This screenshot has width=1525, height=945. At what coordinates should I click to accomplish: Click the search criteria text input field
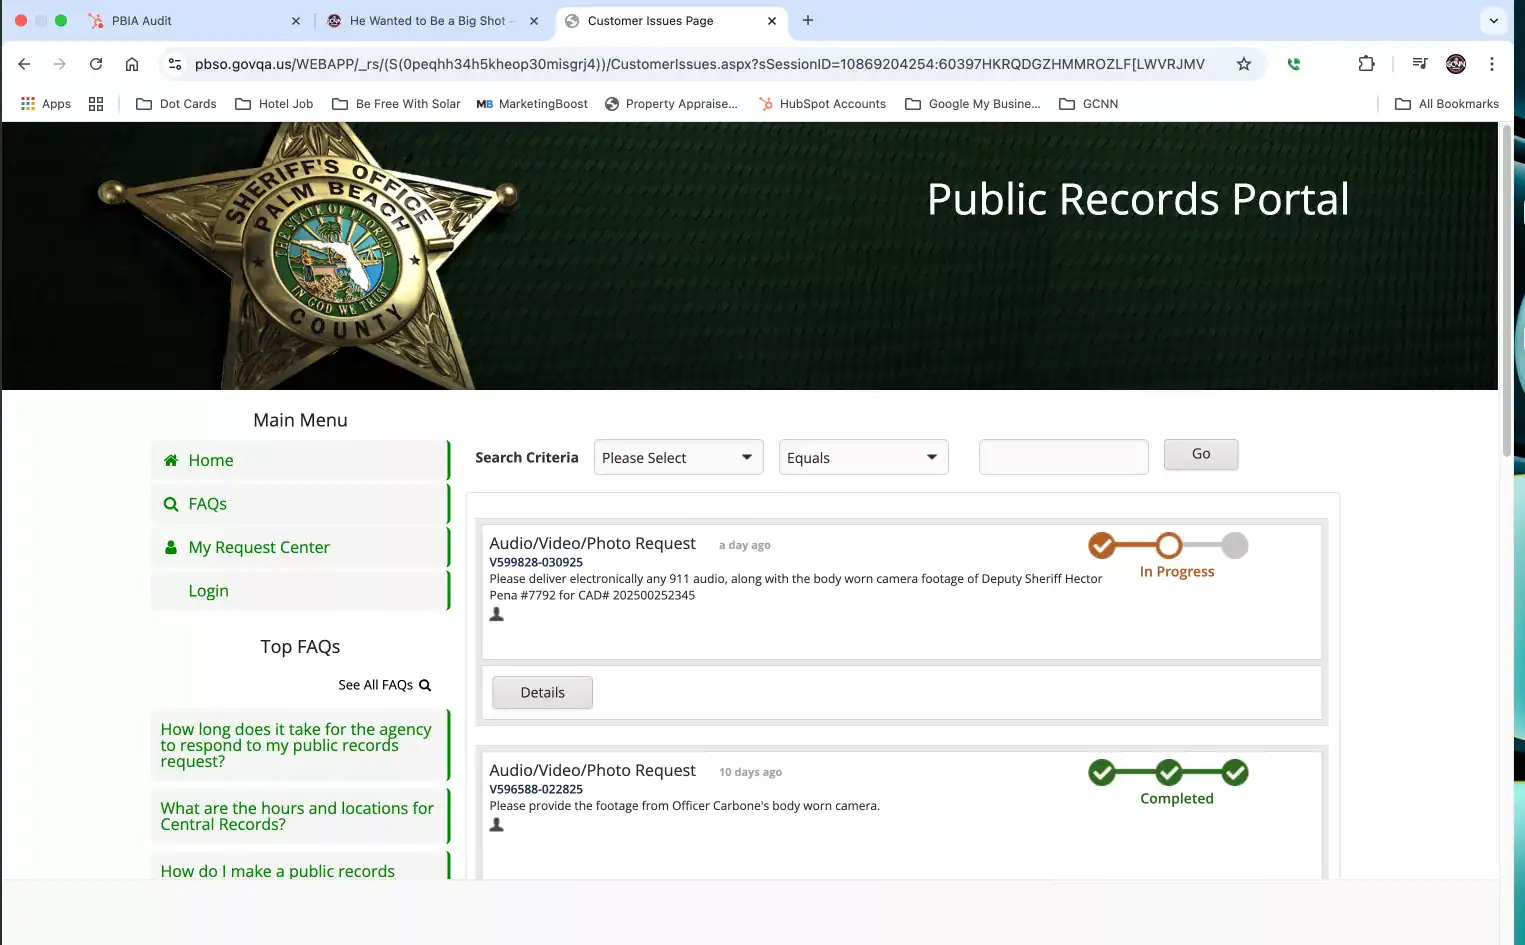coord(1063,457)
